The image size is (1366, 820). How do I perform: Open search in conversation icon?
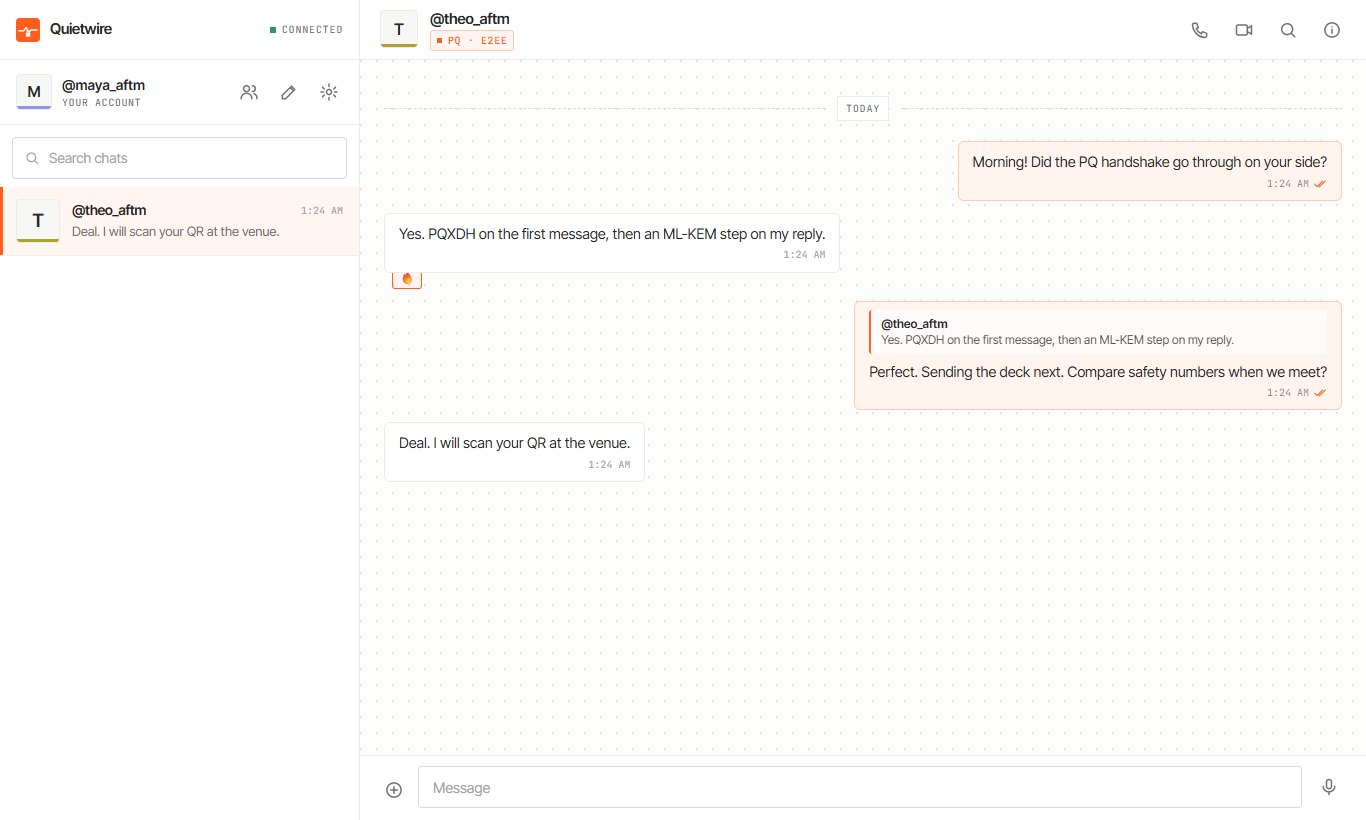pyautogui.click(x=1288, y=30)
